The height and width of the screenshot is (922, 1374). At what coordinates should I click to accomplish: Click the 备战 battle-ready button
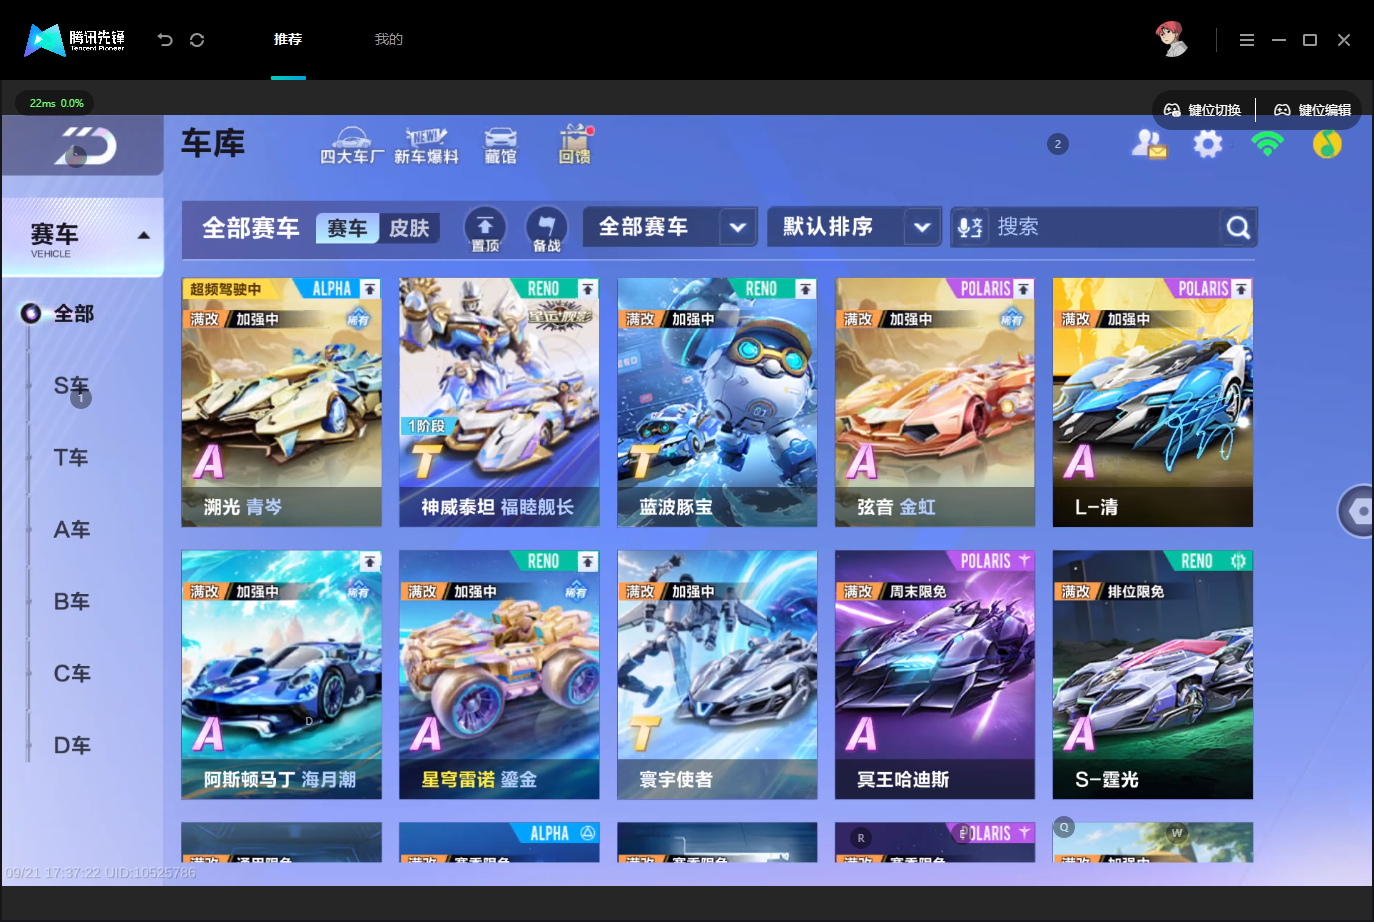point(546,229)
